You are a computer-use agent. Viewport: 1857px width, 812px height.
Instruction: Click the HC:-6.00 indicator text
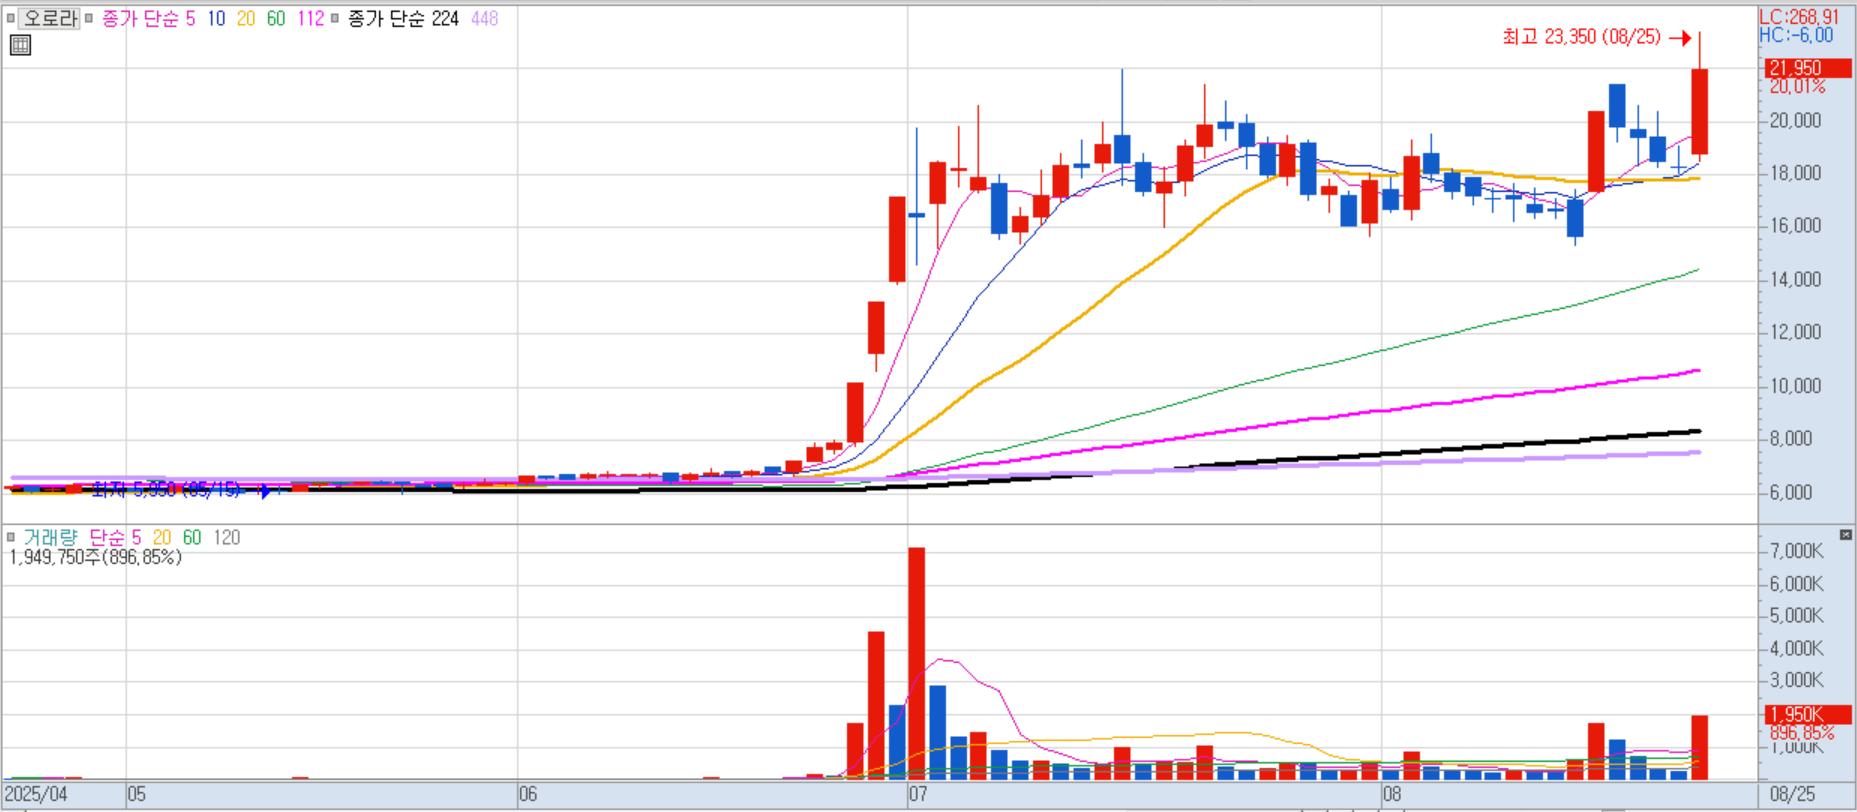[x=1796, y=35]
